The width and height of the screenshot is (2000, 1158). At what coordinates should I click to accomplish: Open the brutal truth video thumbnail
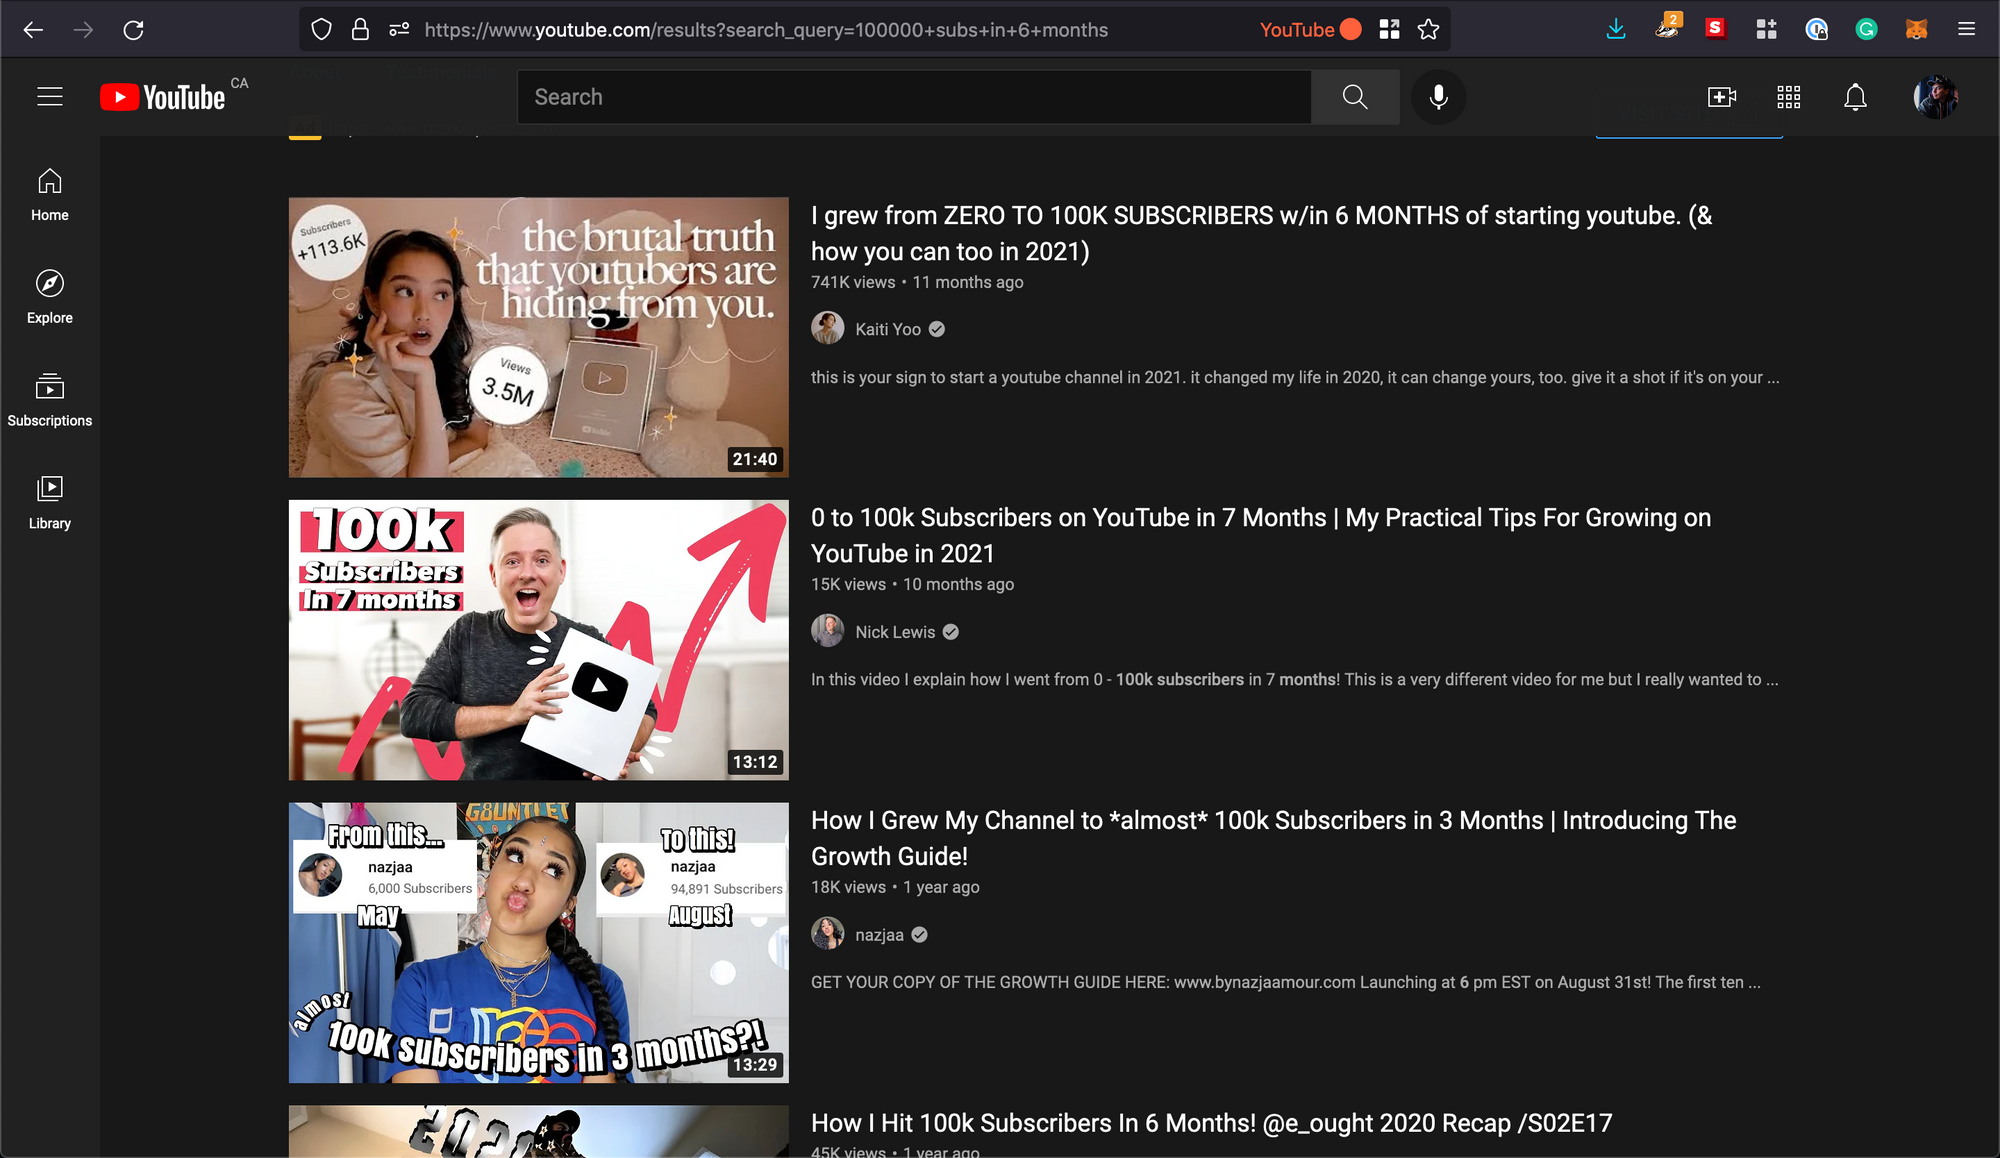539,337
